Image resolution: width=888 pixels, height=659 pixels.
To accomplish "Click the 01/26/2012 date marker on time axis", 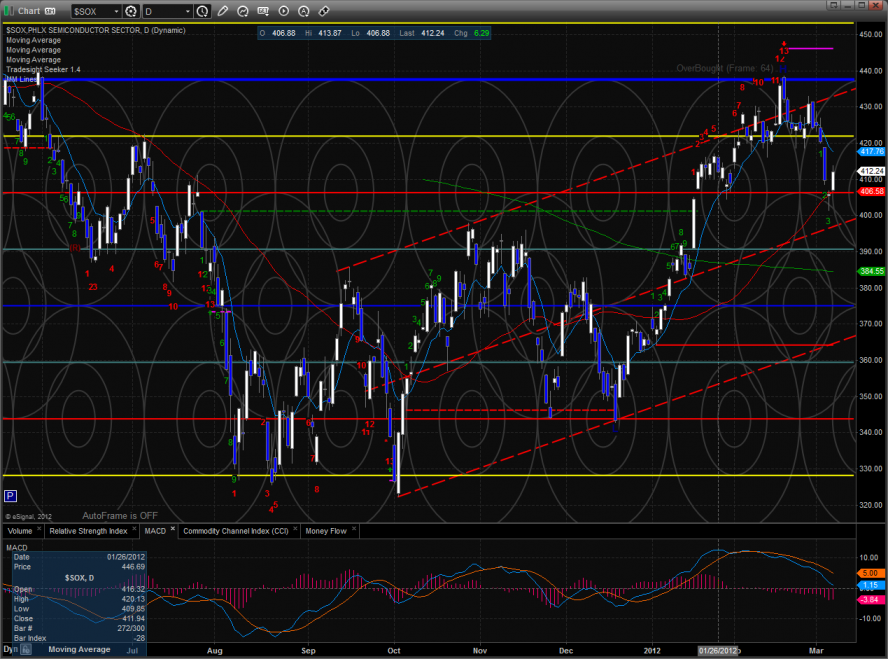I will coord(718,650).
